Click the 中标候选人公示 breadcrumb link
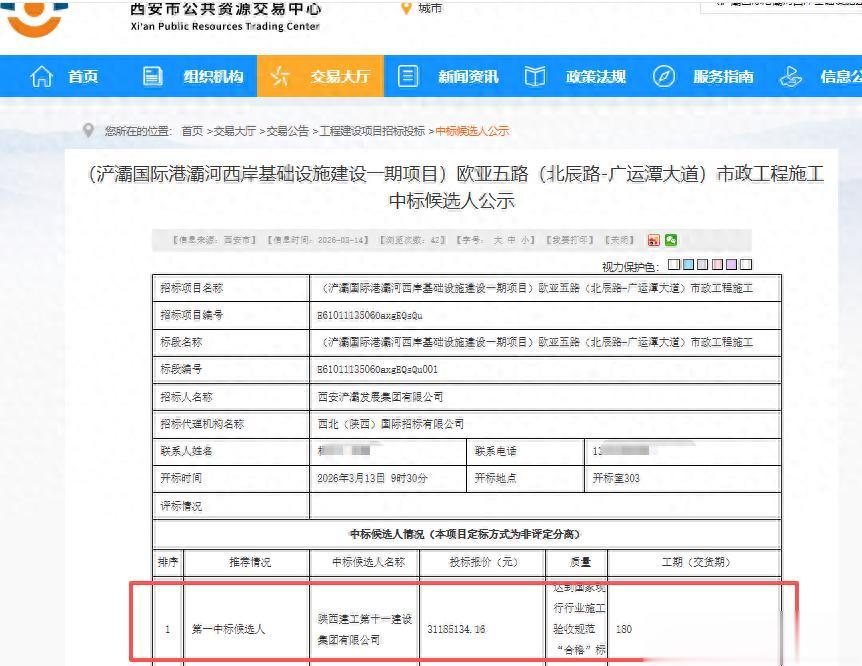 (x=472, y=131)
